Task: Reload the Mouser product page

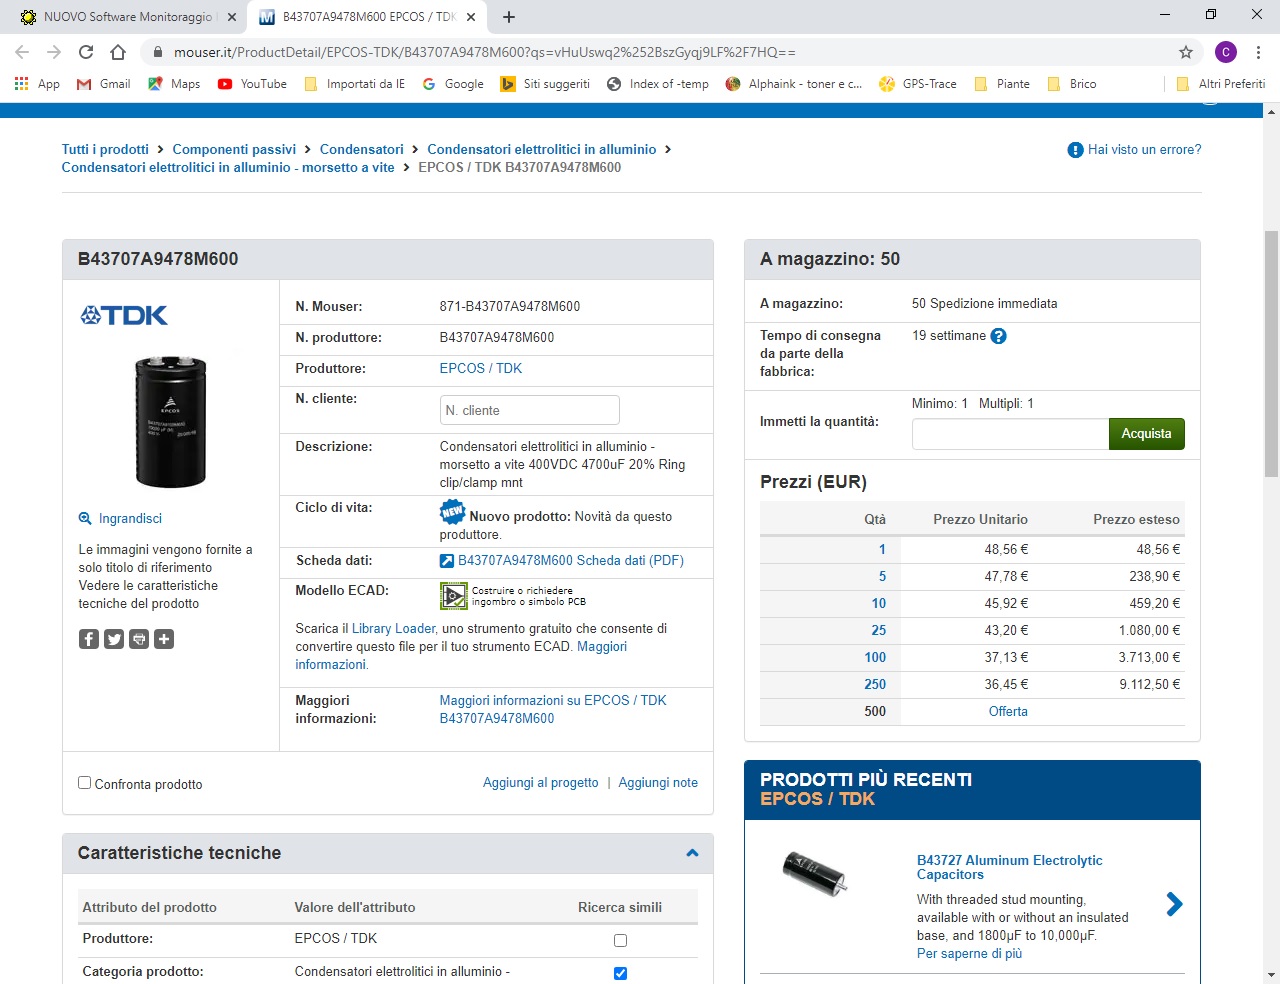Action: click(x=86, y=52)
